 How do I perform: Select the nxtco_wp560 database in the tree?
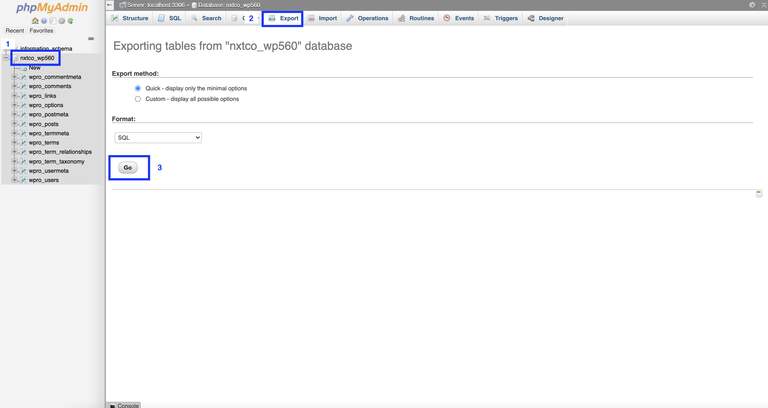[x=37, y=58]
